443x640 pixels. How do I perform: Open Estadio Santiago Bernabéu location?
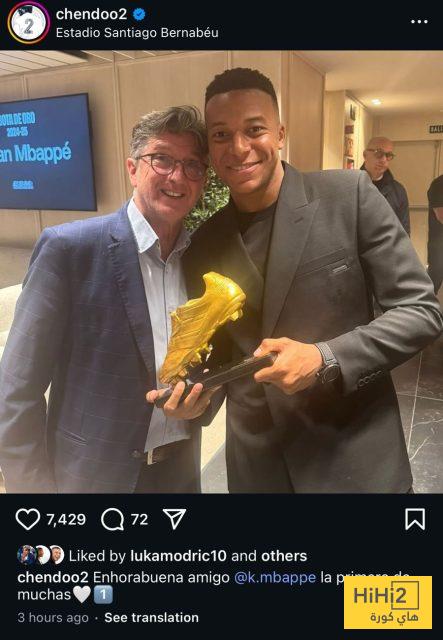(137, 33)
